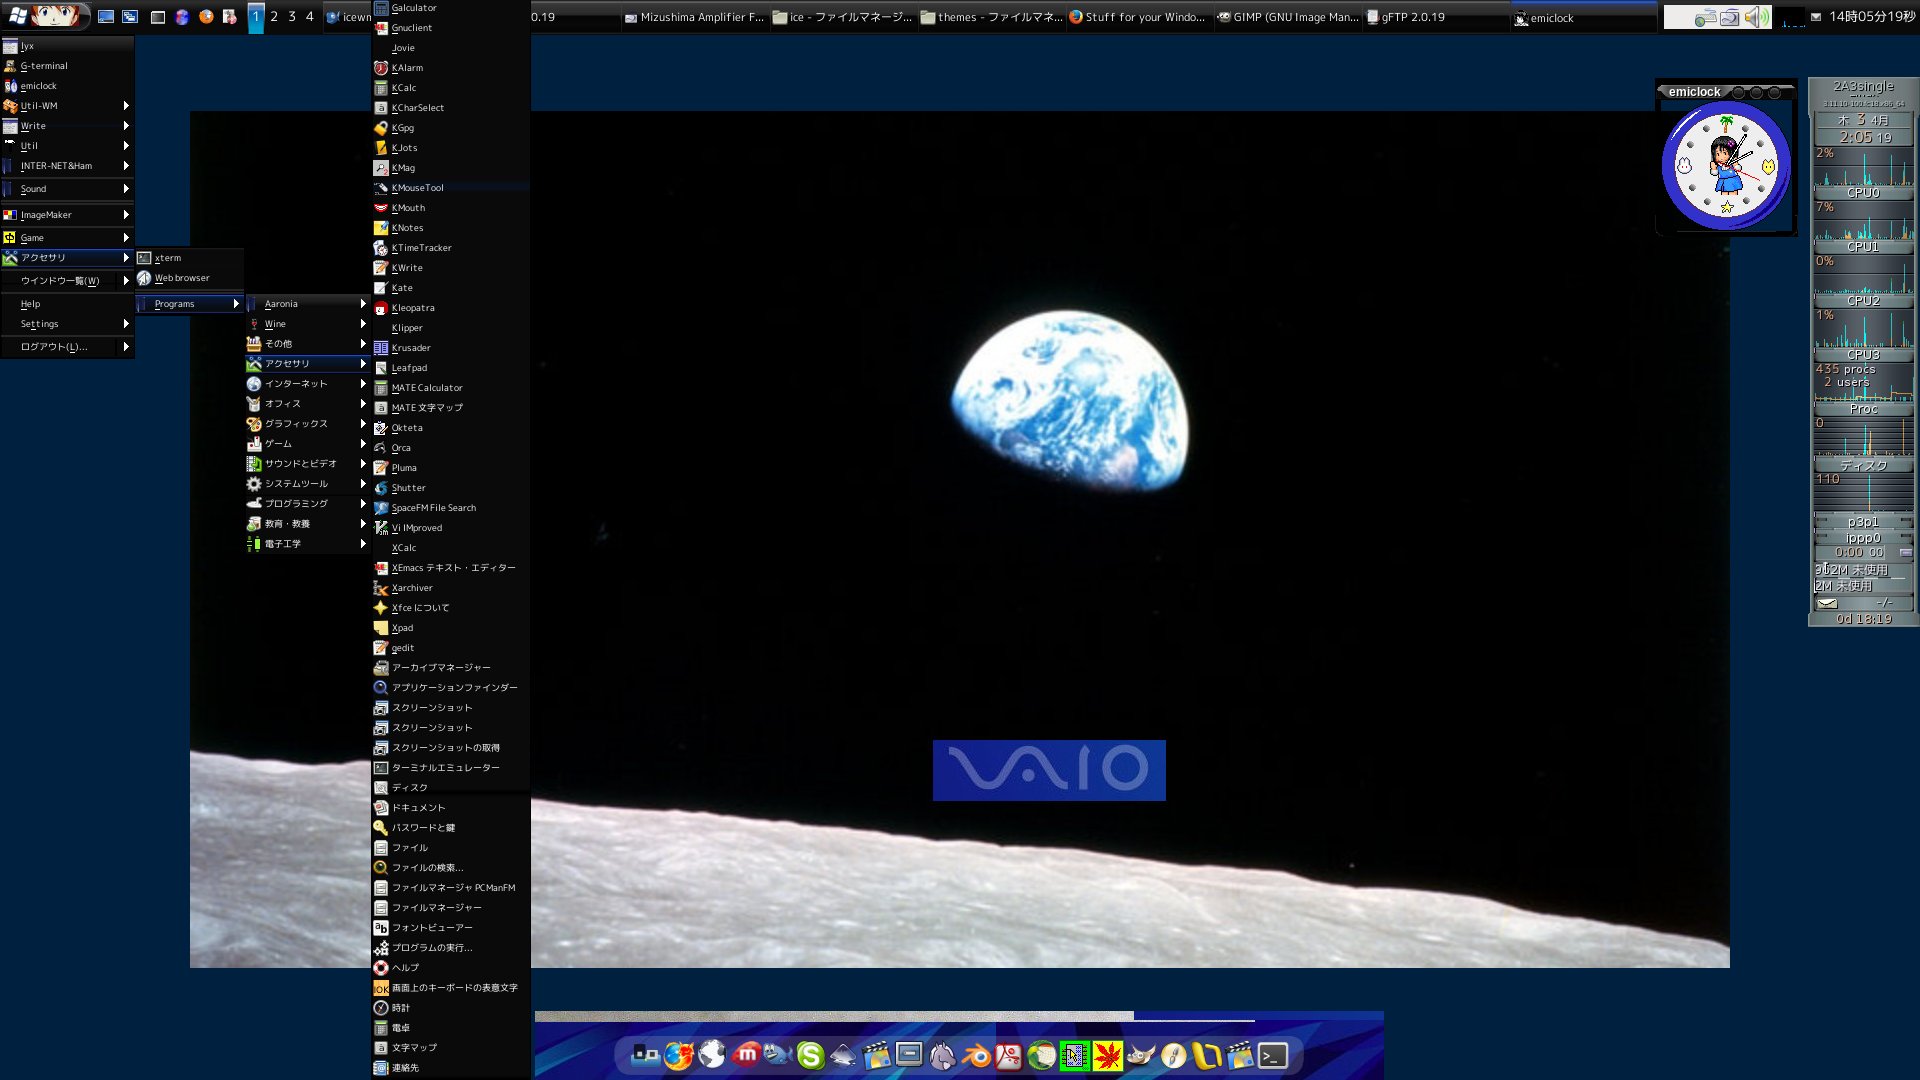1920x1080 pixels.
Task: Select KCalc from the accessories menu
Action: tap(404, 88)
